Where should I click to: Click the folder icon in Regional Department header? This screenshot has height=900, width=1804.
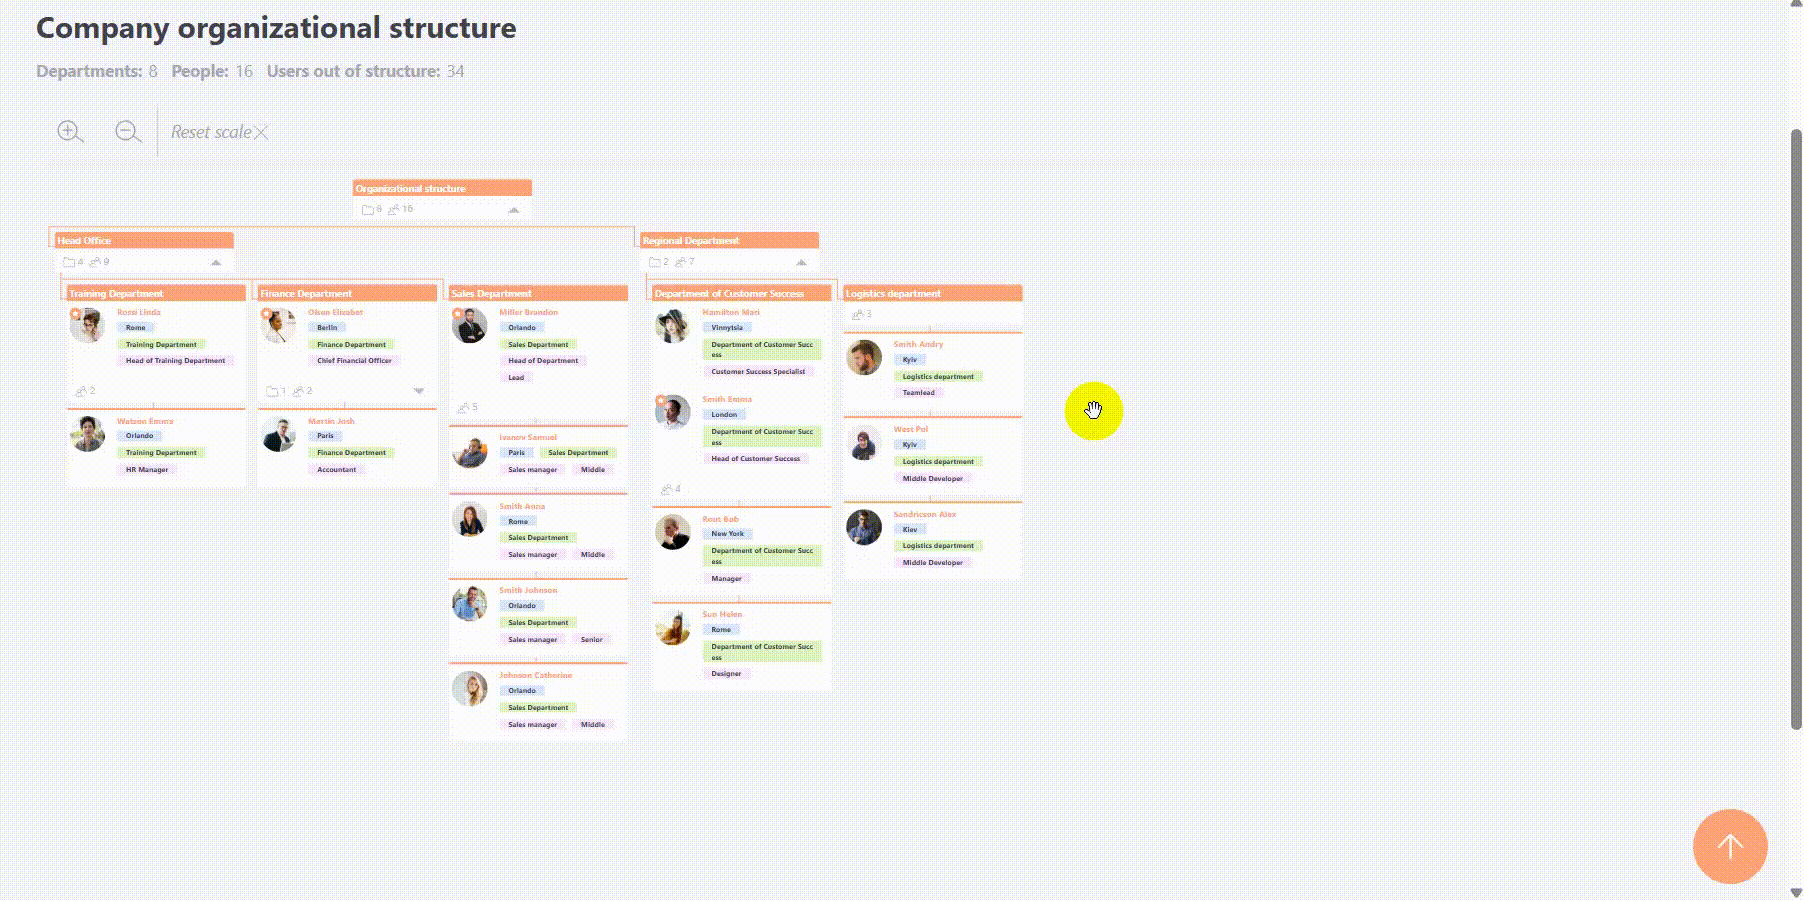pos(654,262)
